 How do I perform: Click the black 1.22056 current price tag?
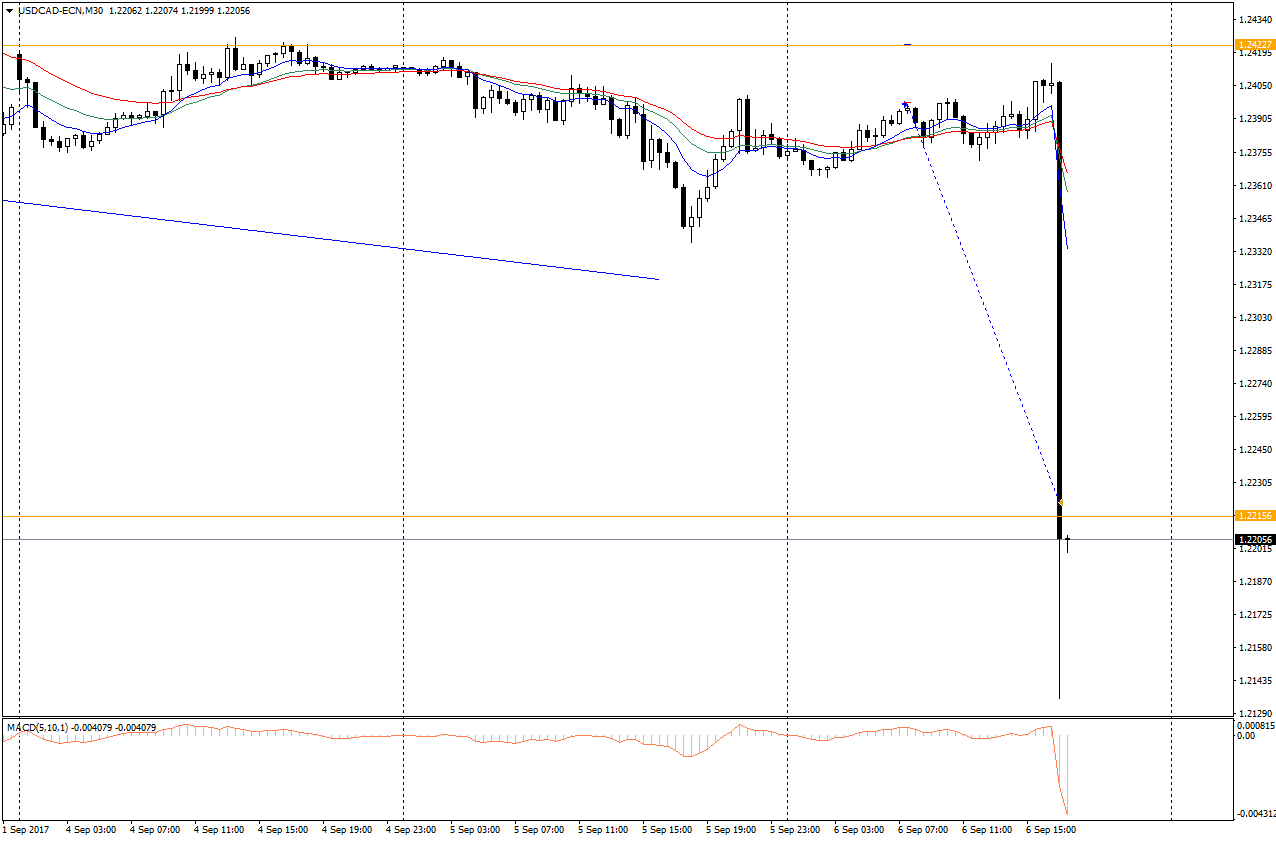(1255, 539)
